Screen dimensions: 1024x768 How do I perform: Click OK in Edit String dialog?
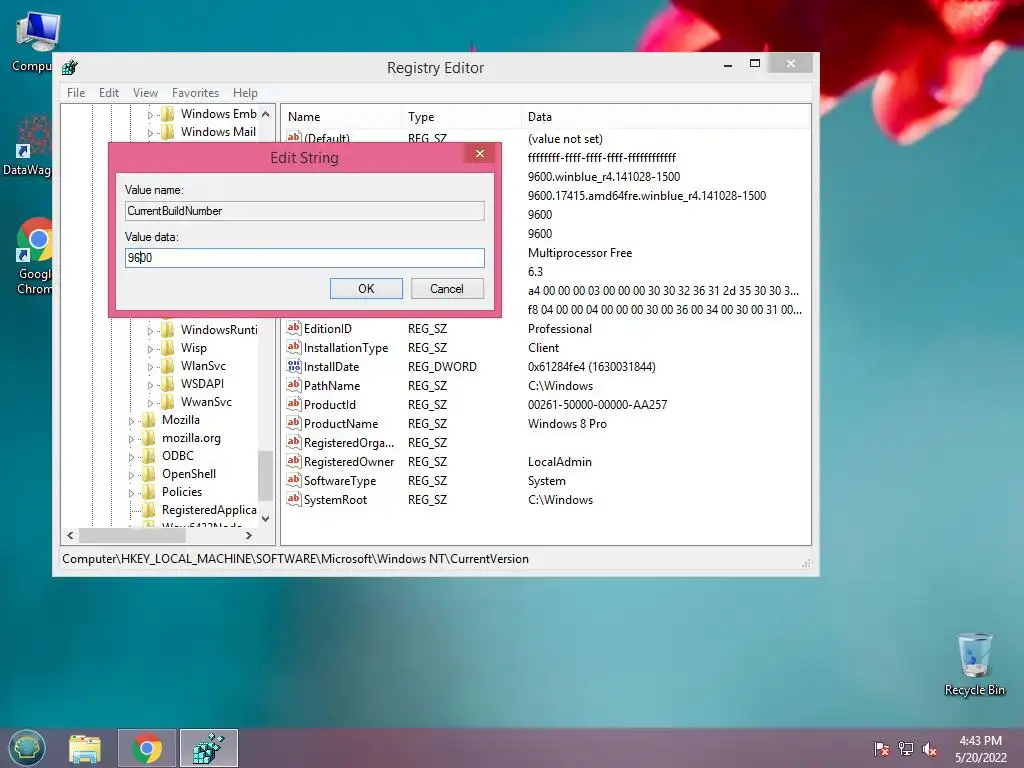[x=366, y=289]
